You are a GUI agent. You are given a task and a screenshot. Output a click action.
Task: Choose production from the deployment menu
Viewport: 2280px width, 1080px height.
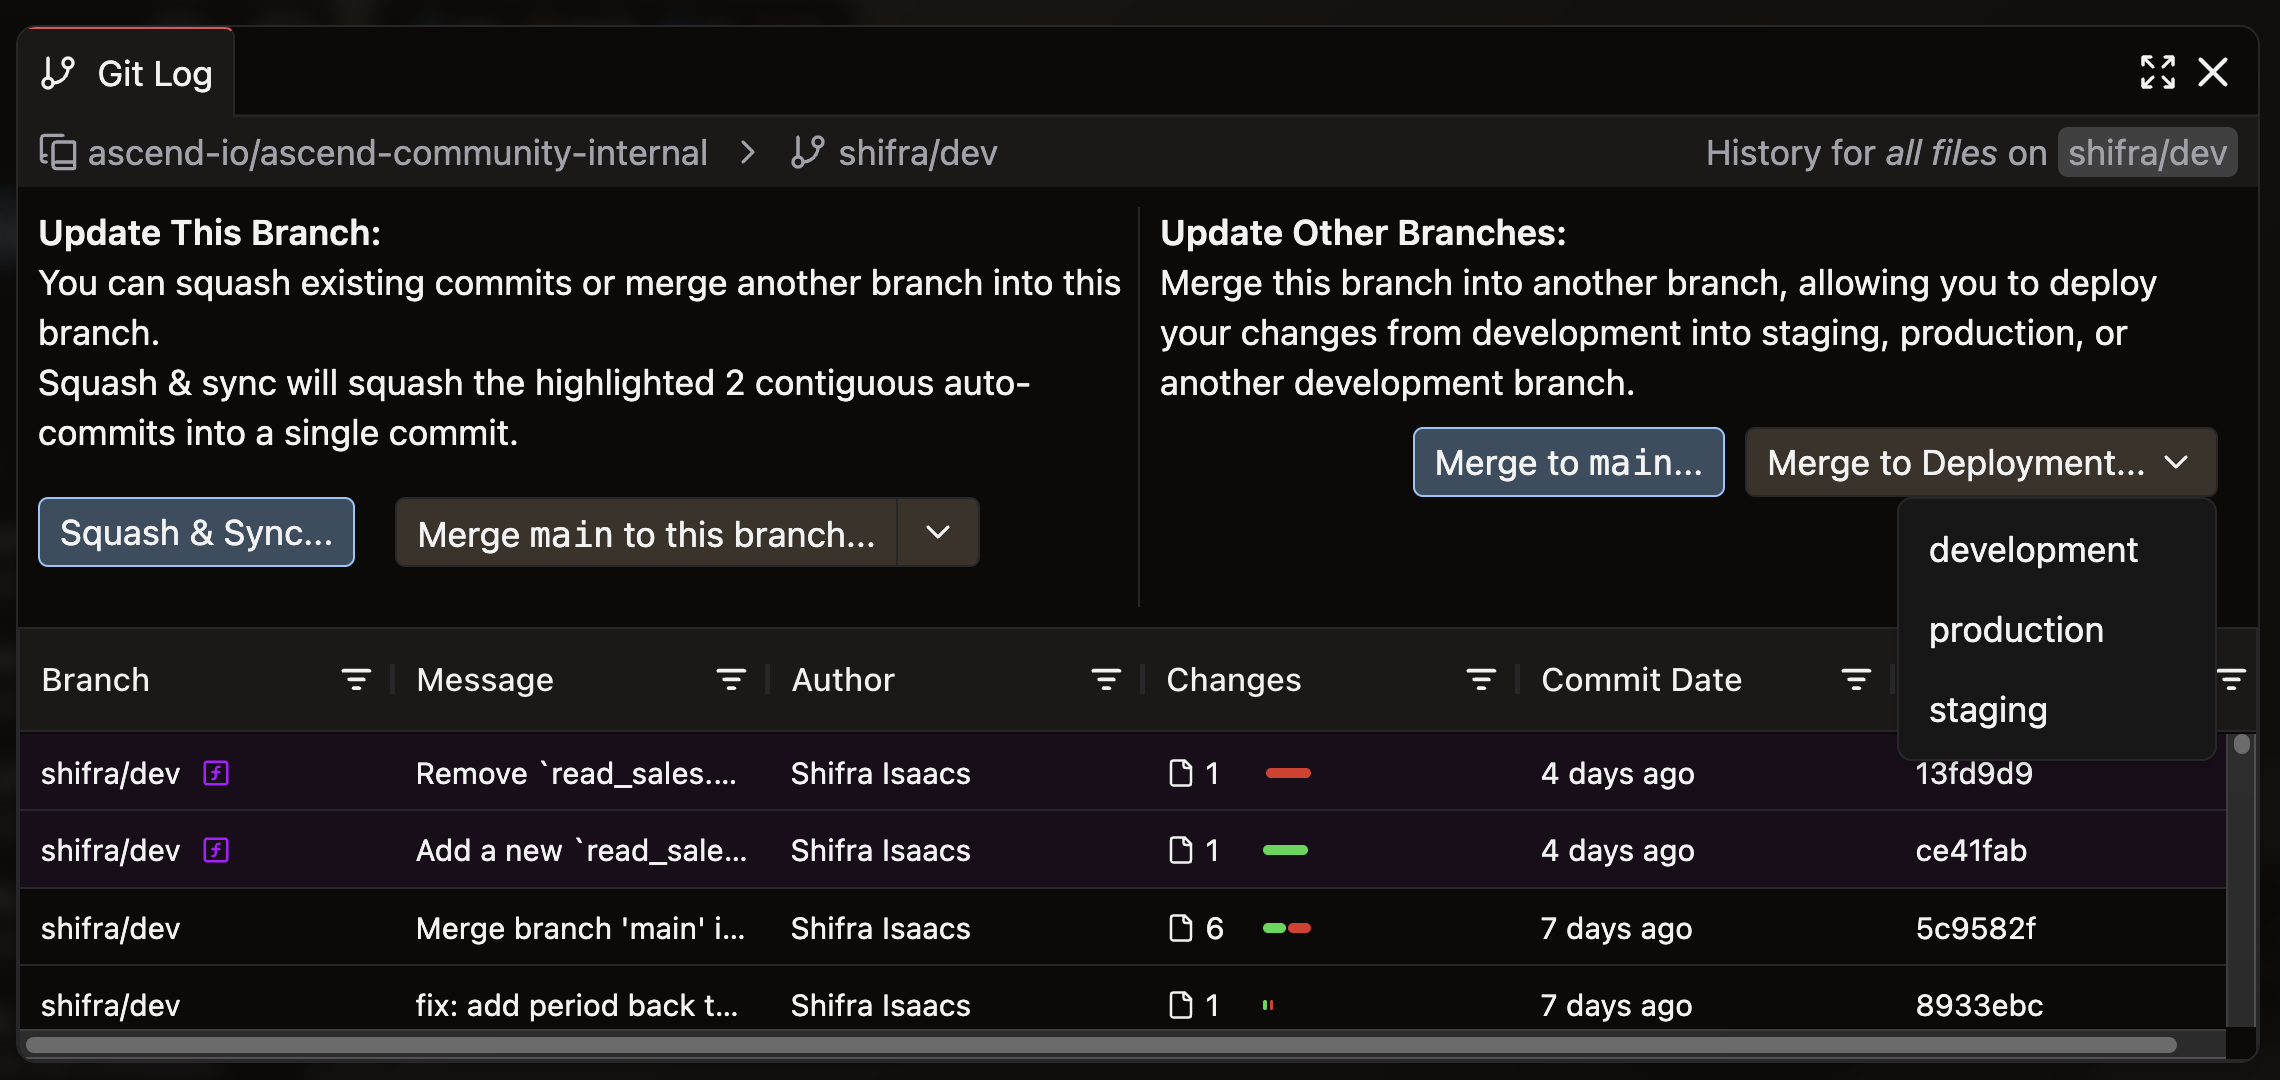point(2015,630)
